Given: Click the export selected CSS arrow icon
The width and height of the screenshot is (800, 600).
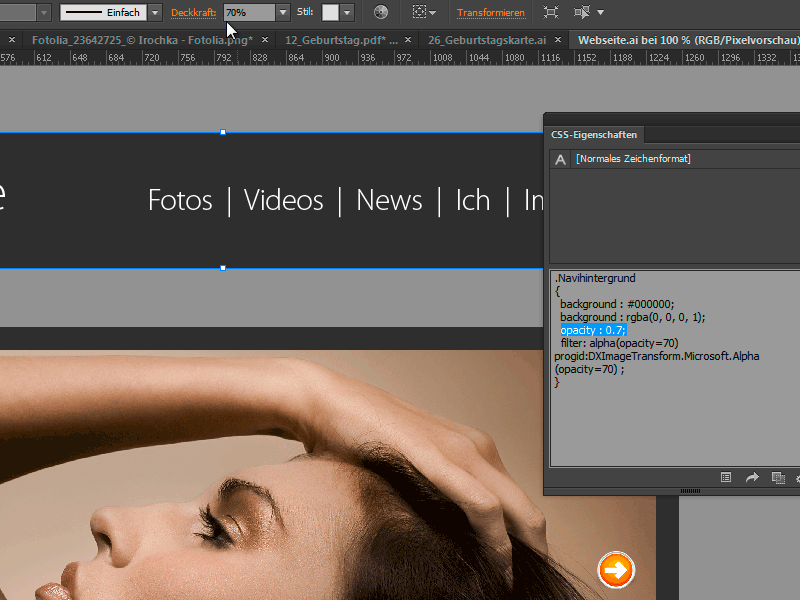Looking at the screenshot, I should click(752, 478).
